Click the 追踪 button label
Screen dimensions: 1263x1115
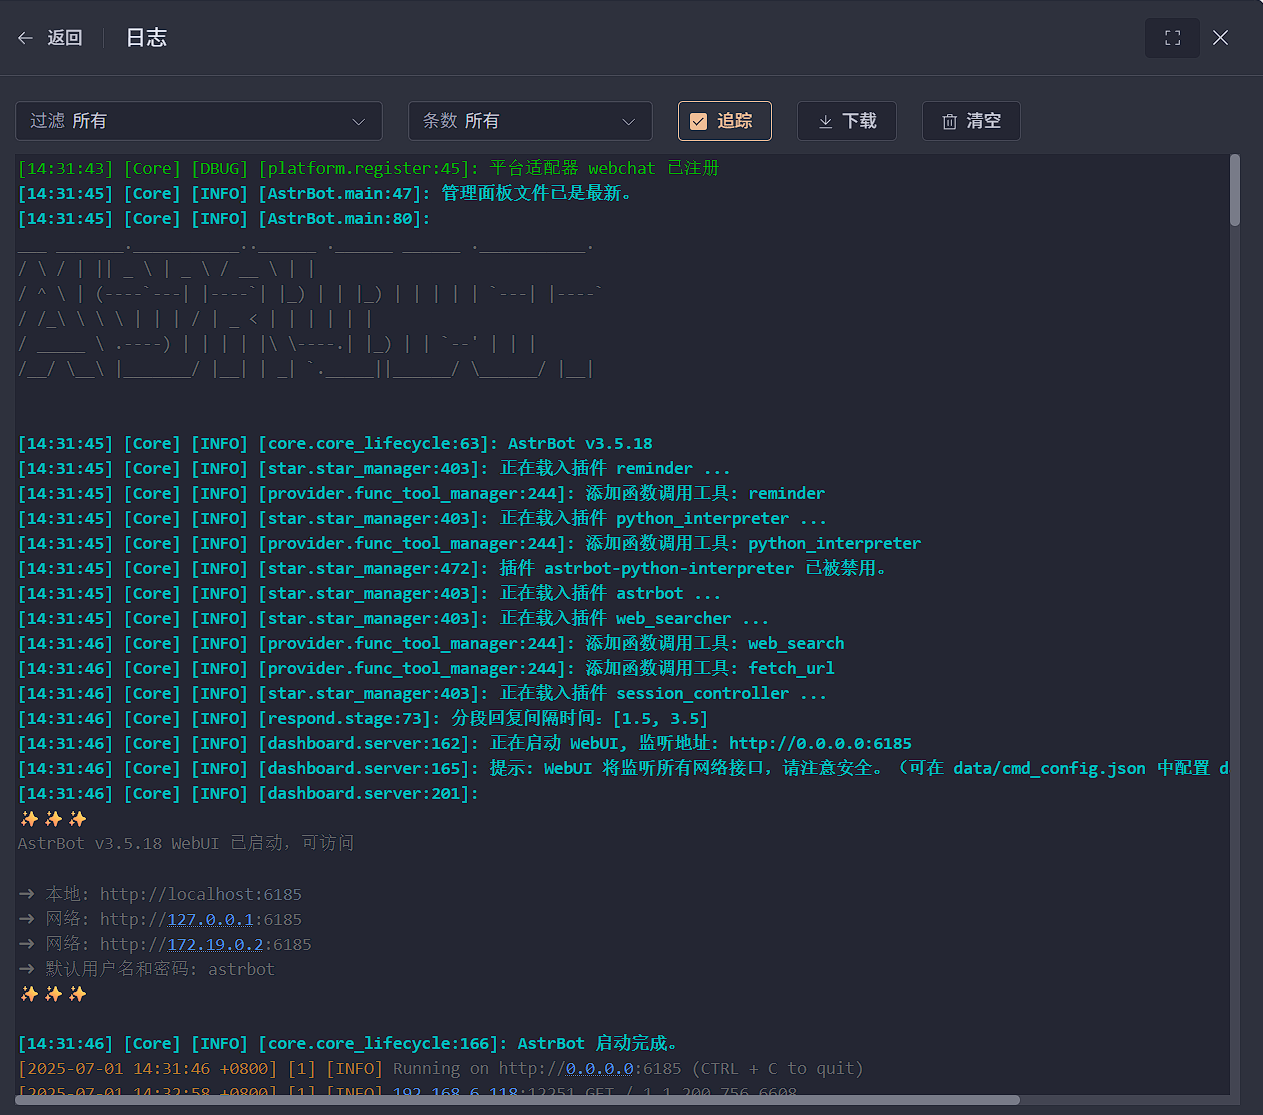[x=735, y=121]
